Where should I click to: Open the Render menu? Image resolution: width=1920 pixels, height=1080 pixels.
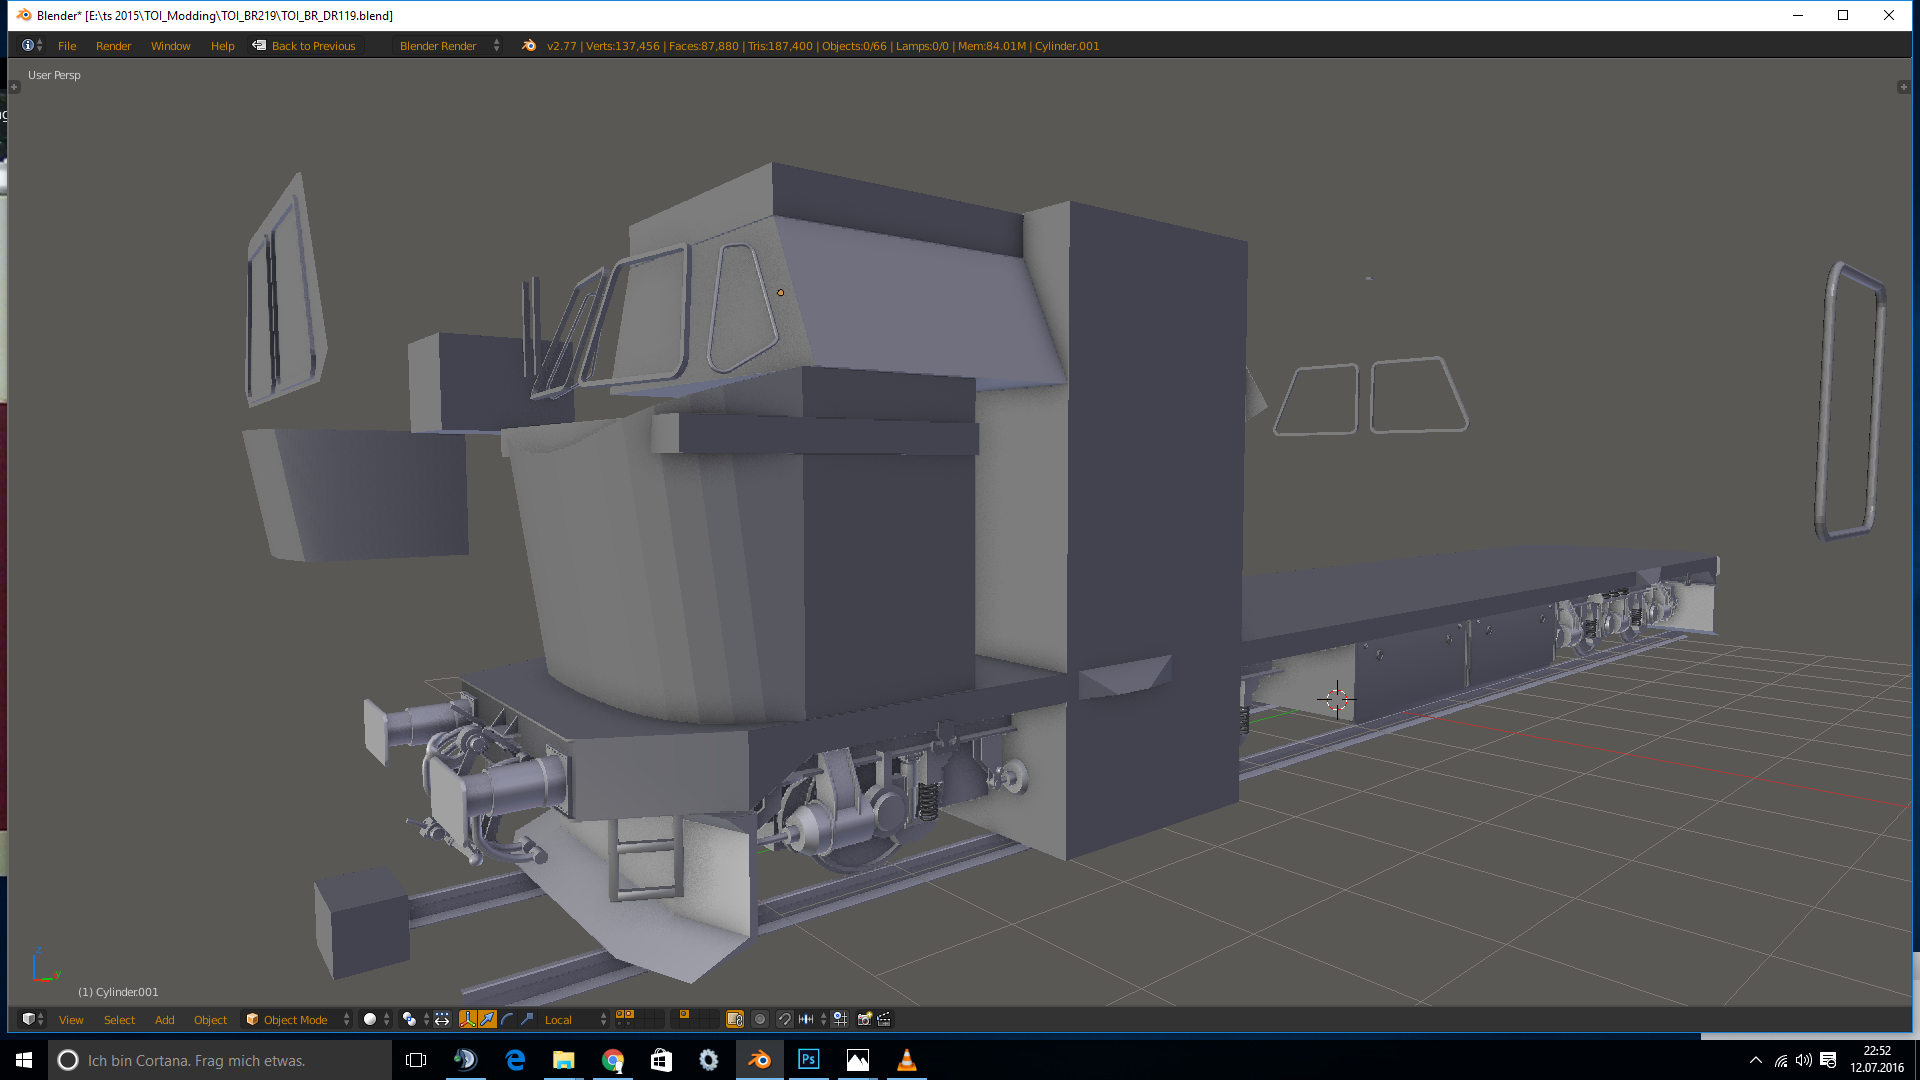point(113,46)
